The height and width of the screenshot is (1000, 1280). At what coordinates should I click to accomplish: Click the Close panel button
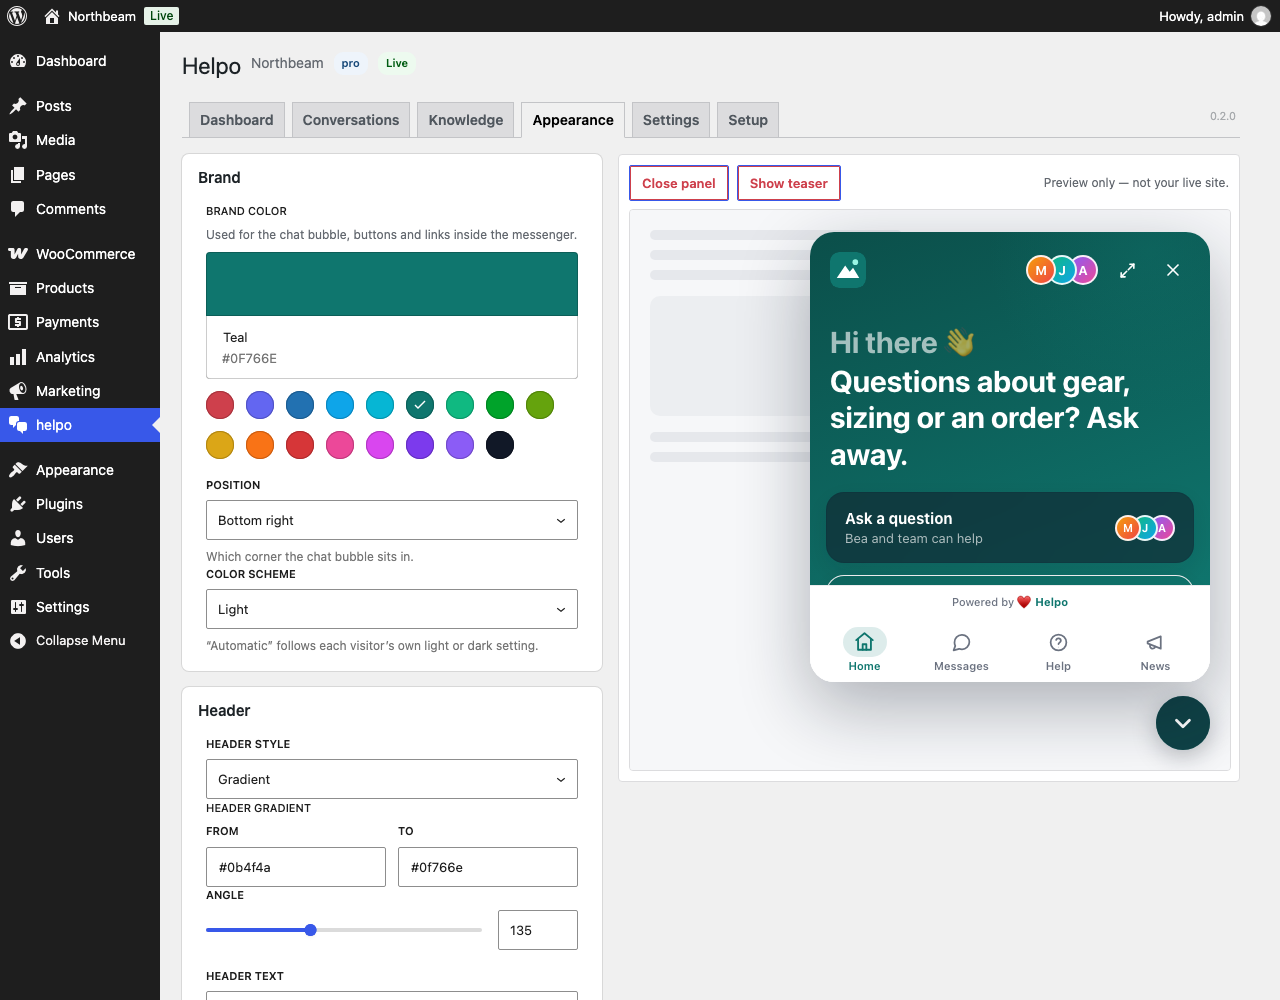point(679,183)
